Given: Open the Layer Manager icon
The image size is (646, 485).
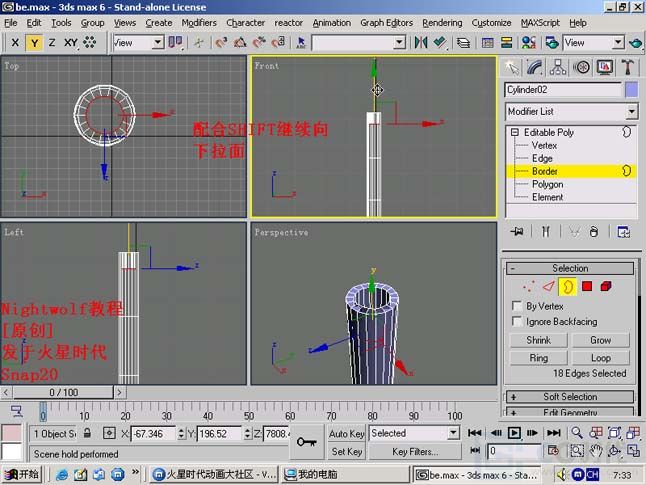Looking at the screenshot, I should pyautogui.click(x=463, y=43).
